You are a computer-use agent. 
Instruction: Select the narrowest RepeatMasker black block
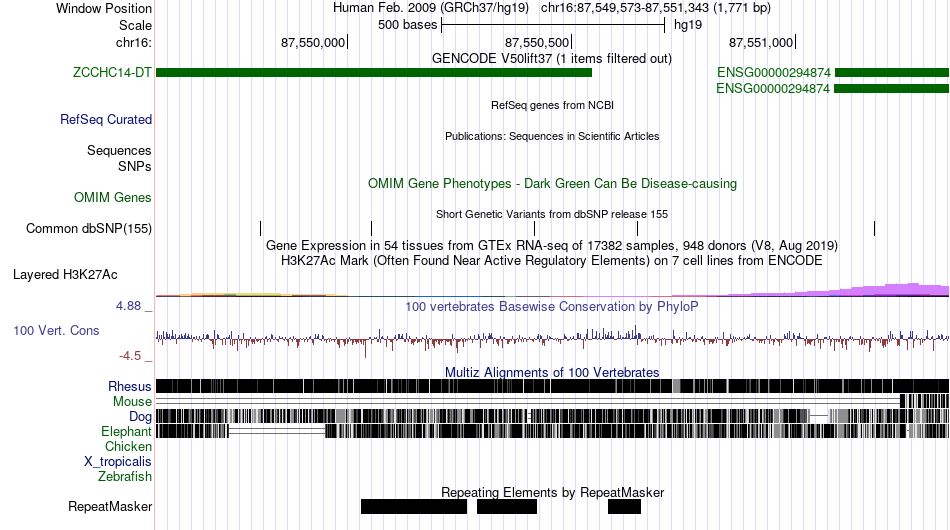pyautogui.click(x=624, y=506)
